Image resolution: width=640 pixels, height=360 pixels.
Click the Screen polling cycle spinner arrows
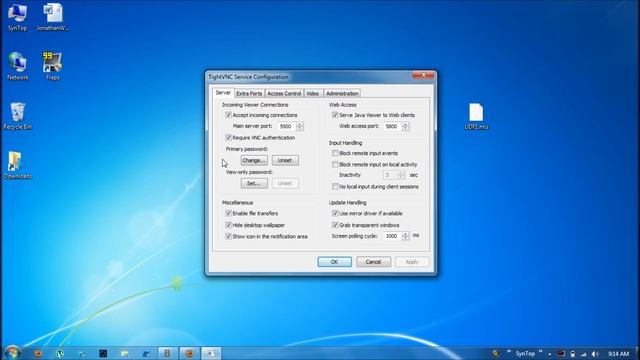click(406, 236)
